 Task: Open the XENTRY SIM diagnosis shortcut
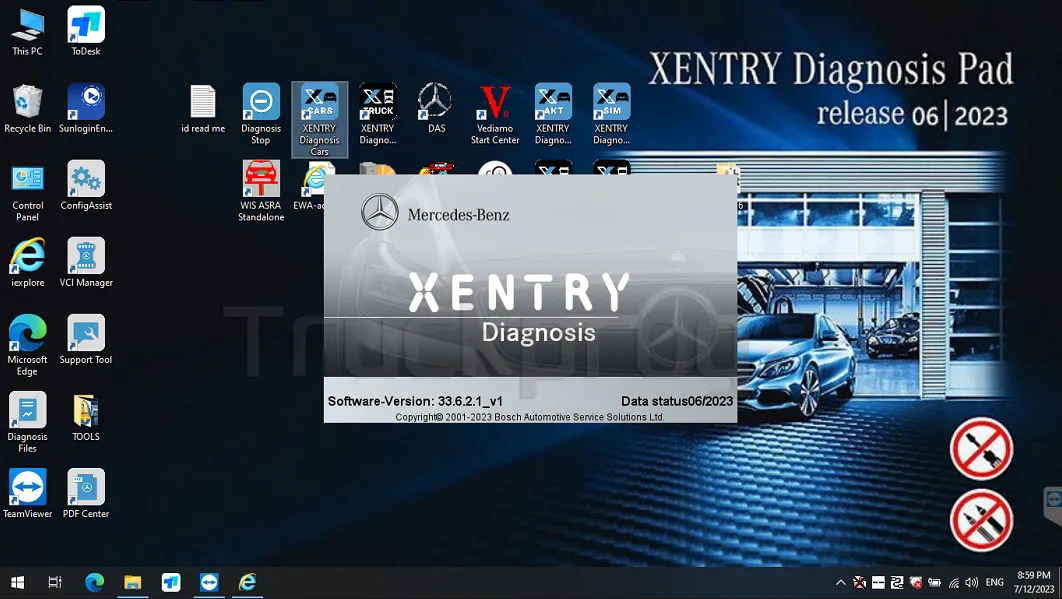[612, 114]
